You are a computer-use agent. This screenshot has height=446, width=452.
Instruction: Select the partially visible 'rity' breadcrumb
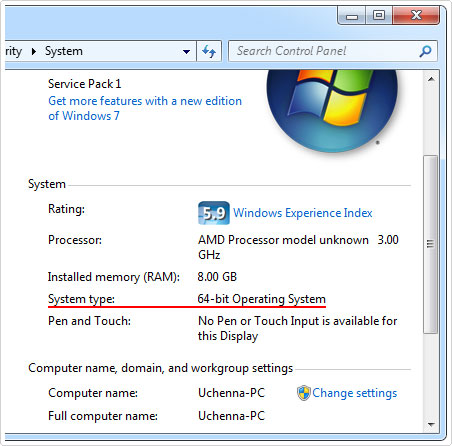(14, 51)
